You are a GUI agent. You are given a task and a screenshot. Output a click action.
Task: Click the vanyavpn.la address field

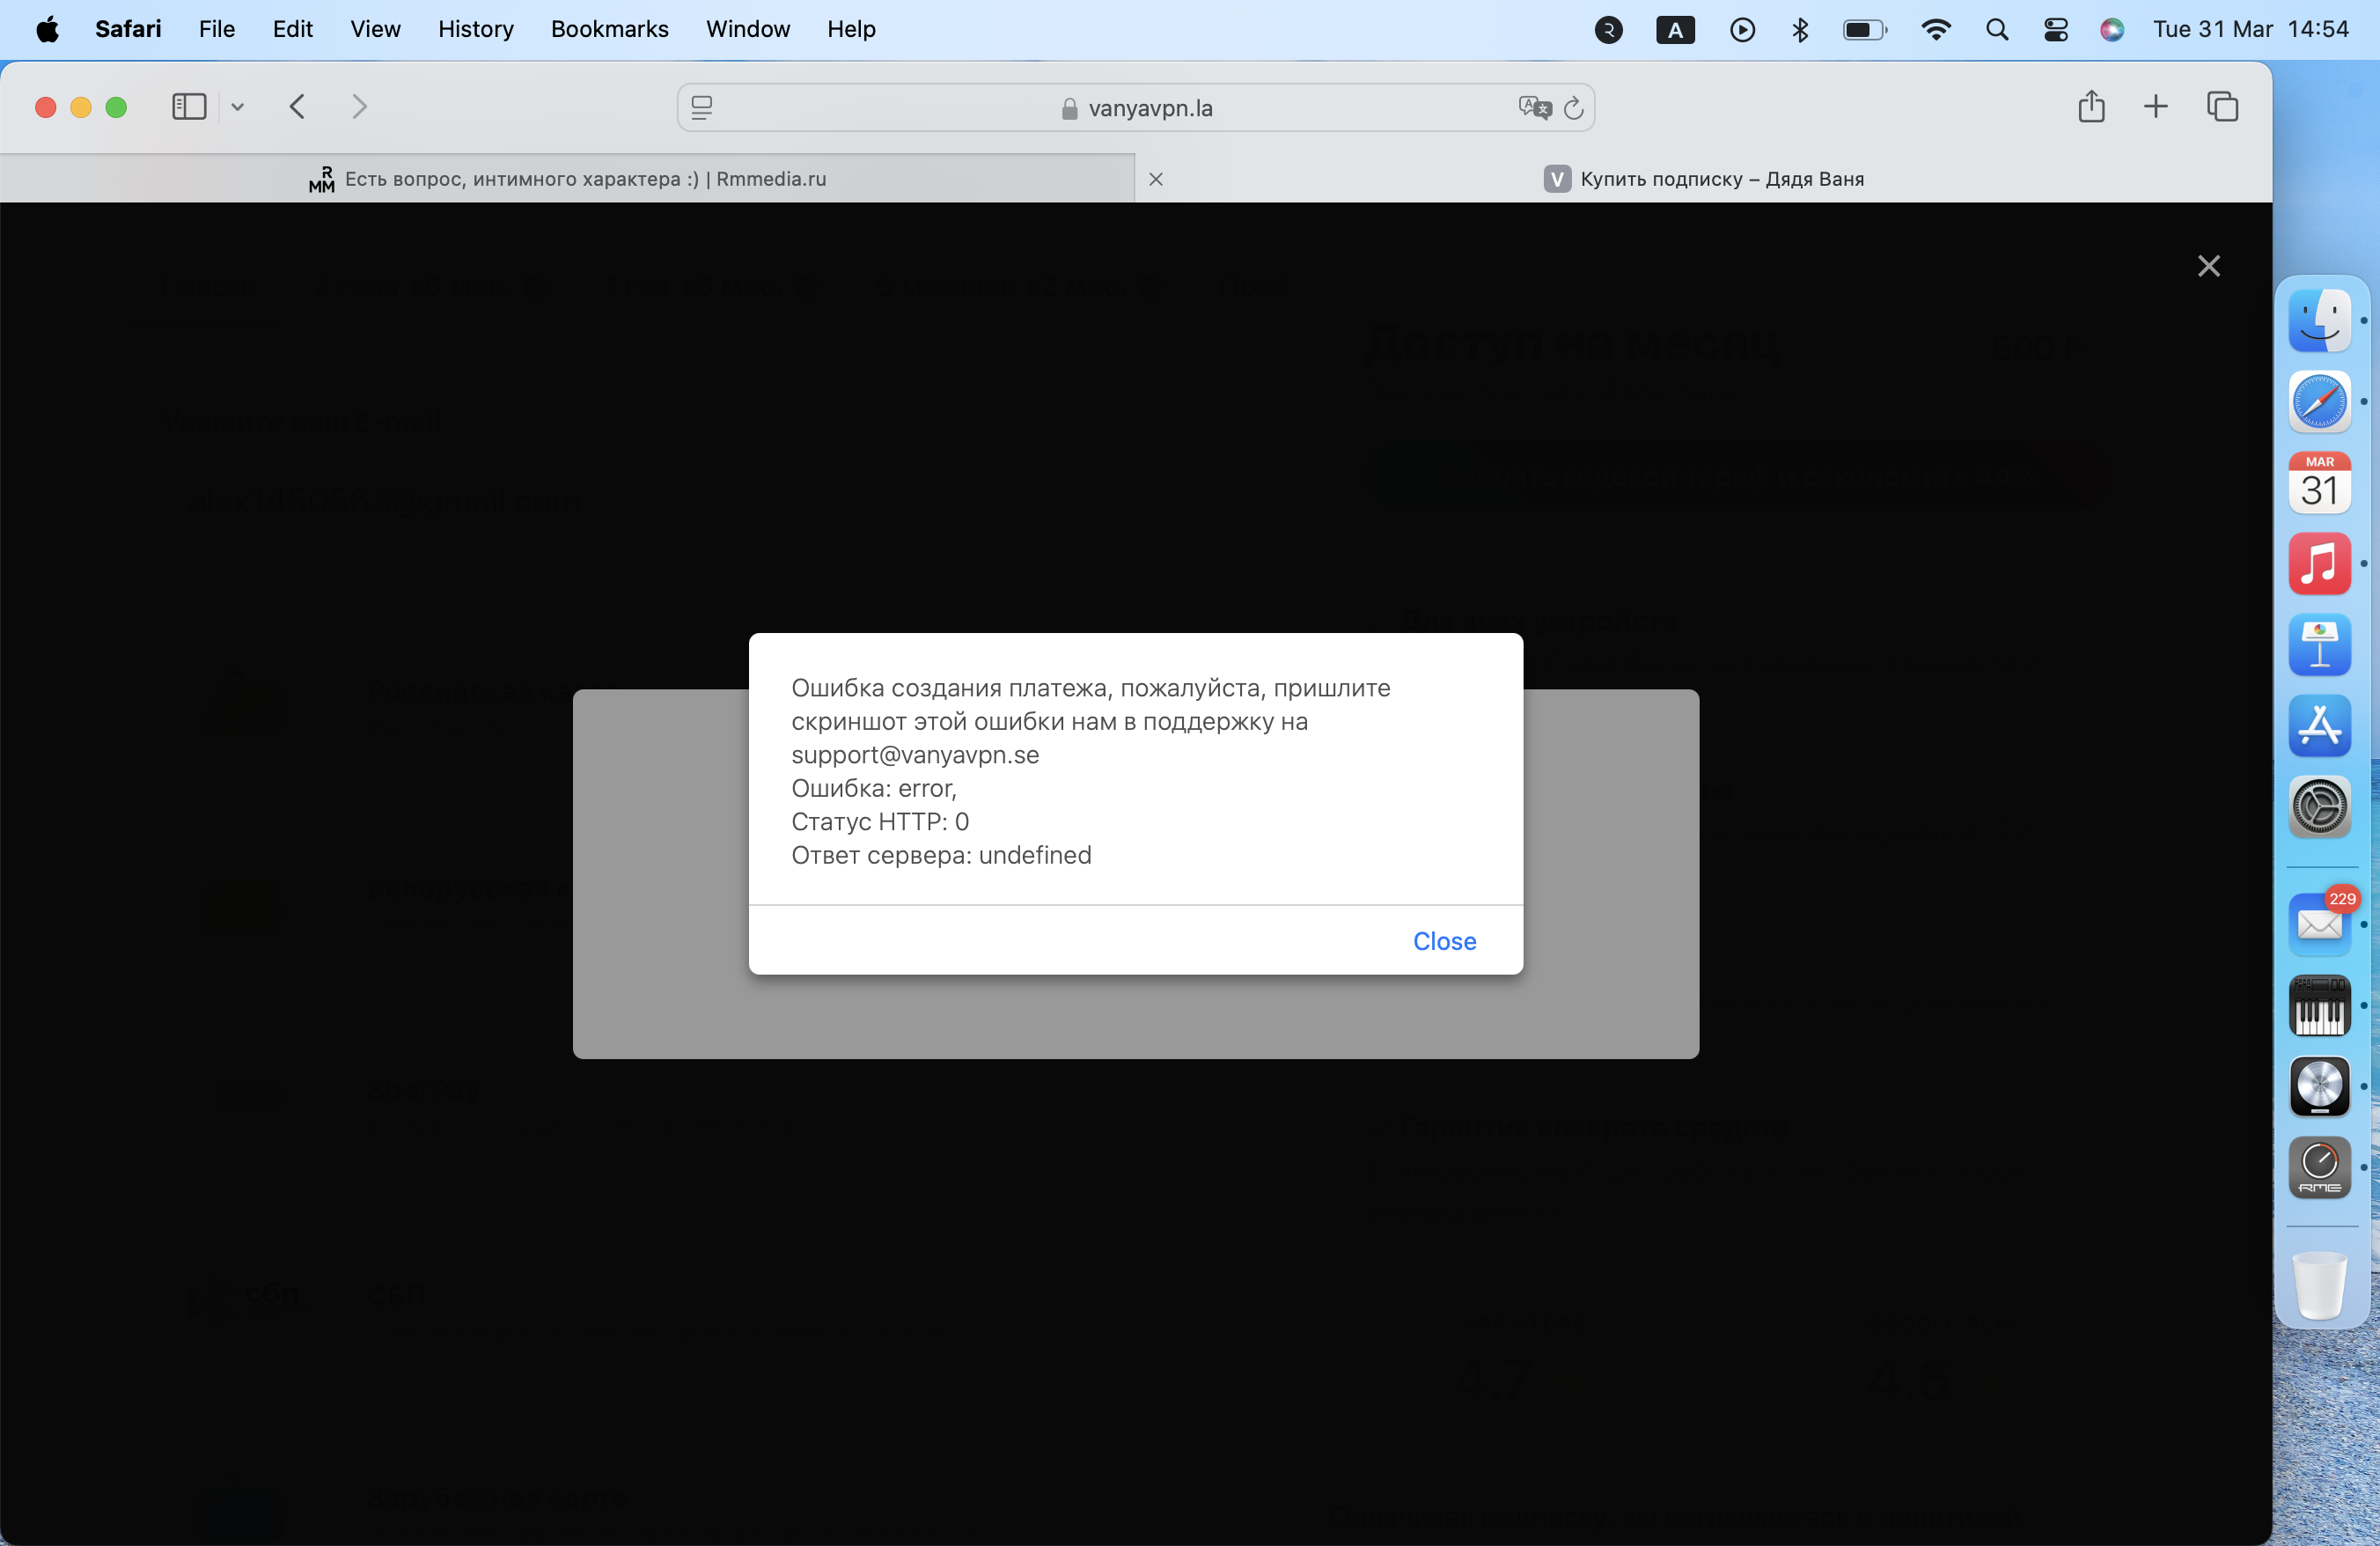[x=1150, y=108]
